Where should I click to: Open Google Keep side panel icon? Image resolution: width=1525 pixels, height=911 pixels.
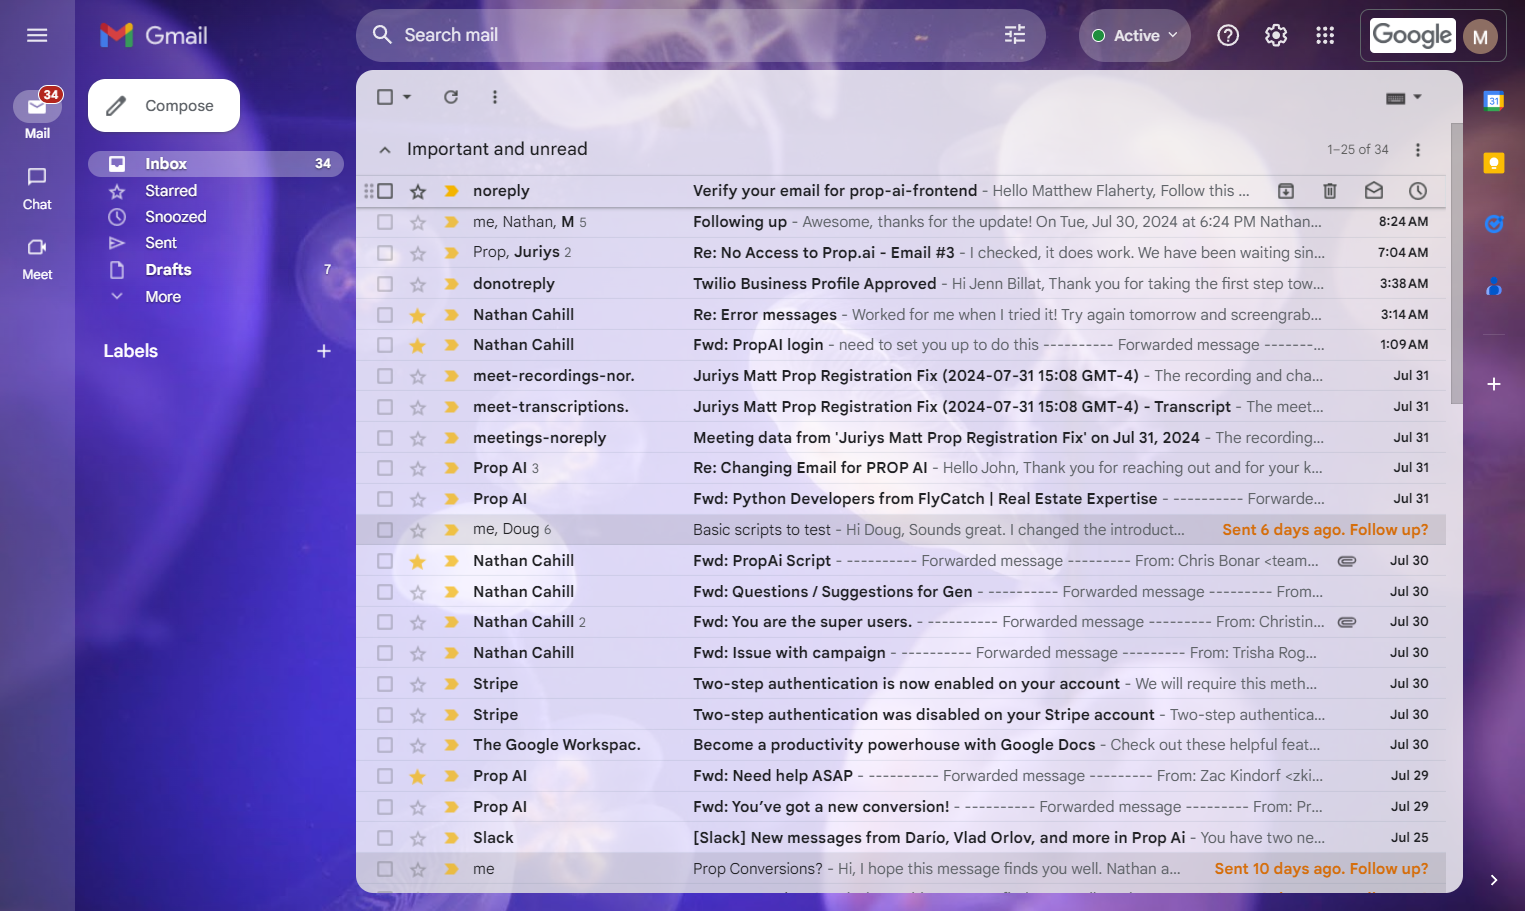coord(1494,162)
